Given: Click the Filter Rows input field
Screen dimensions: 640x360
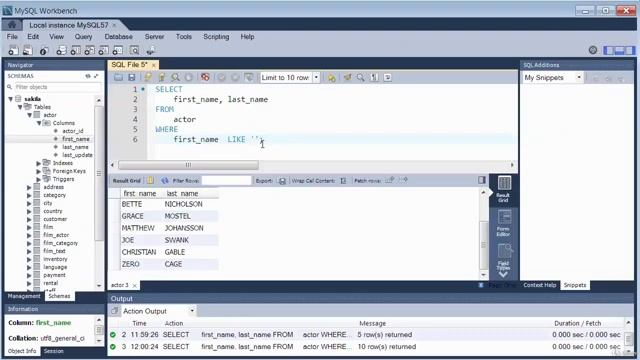Looking at the screenshot, I should click(x=227, y=180).
